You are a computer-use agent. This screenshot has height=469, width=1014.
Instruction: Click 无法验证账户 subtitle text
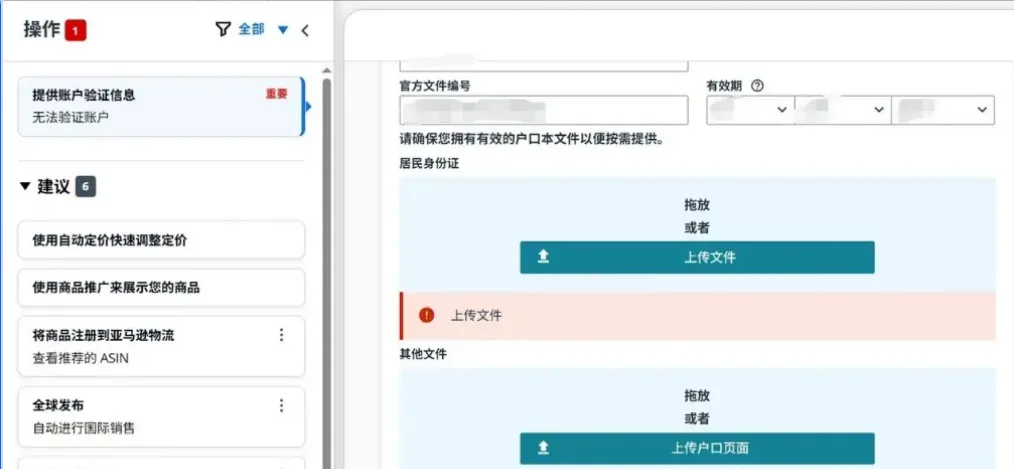70,118
